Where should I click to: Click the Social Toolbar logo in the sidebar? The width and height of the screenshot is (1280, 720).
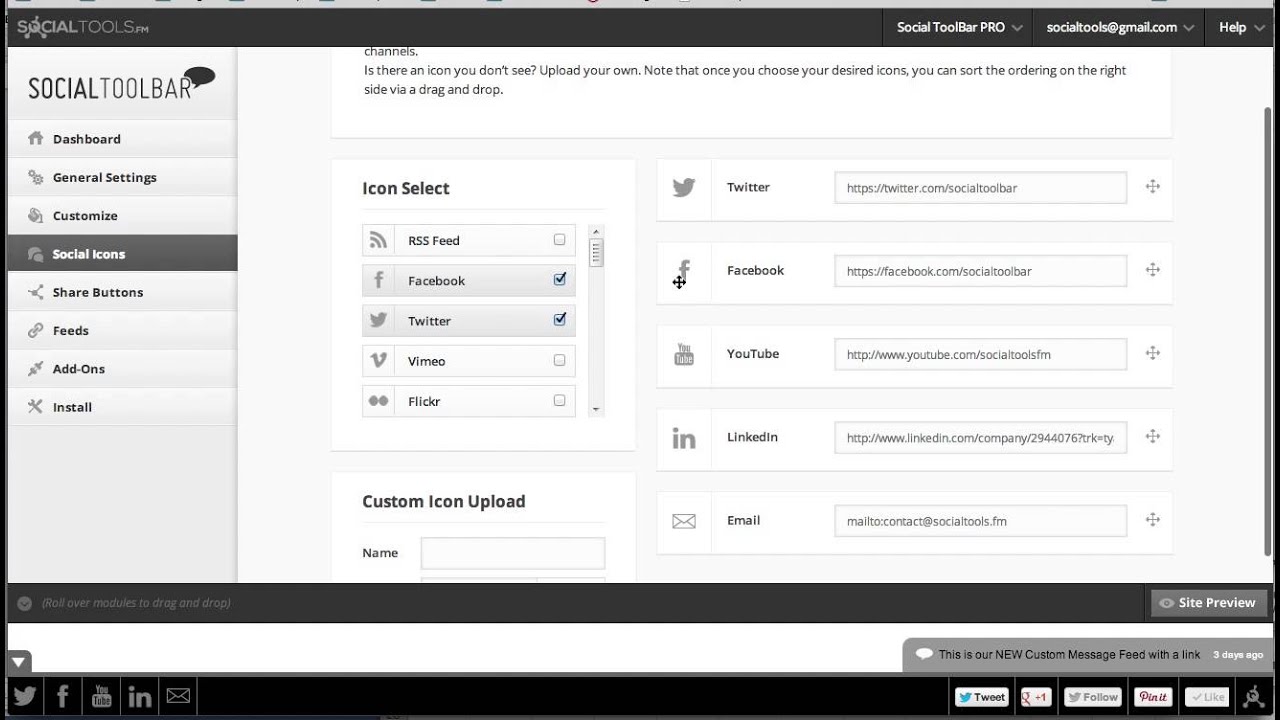[121, 84]
